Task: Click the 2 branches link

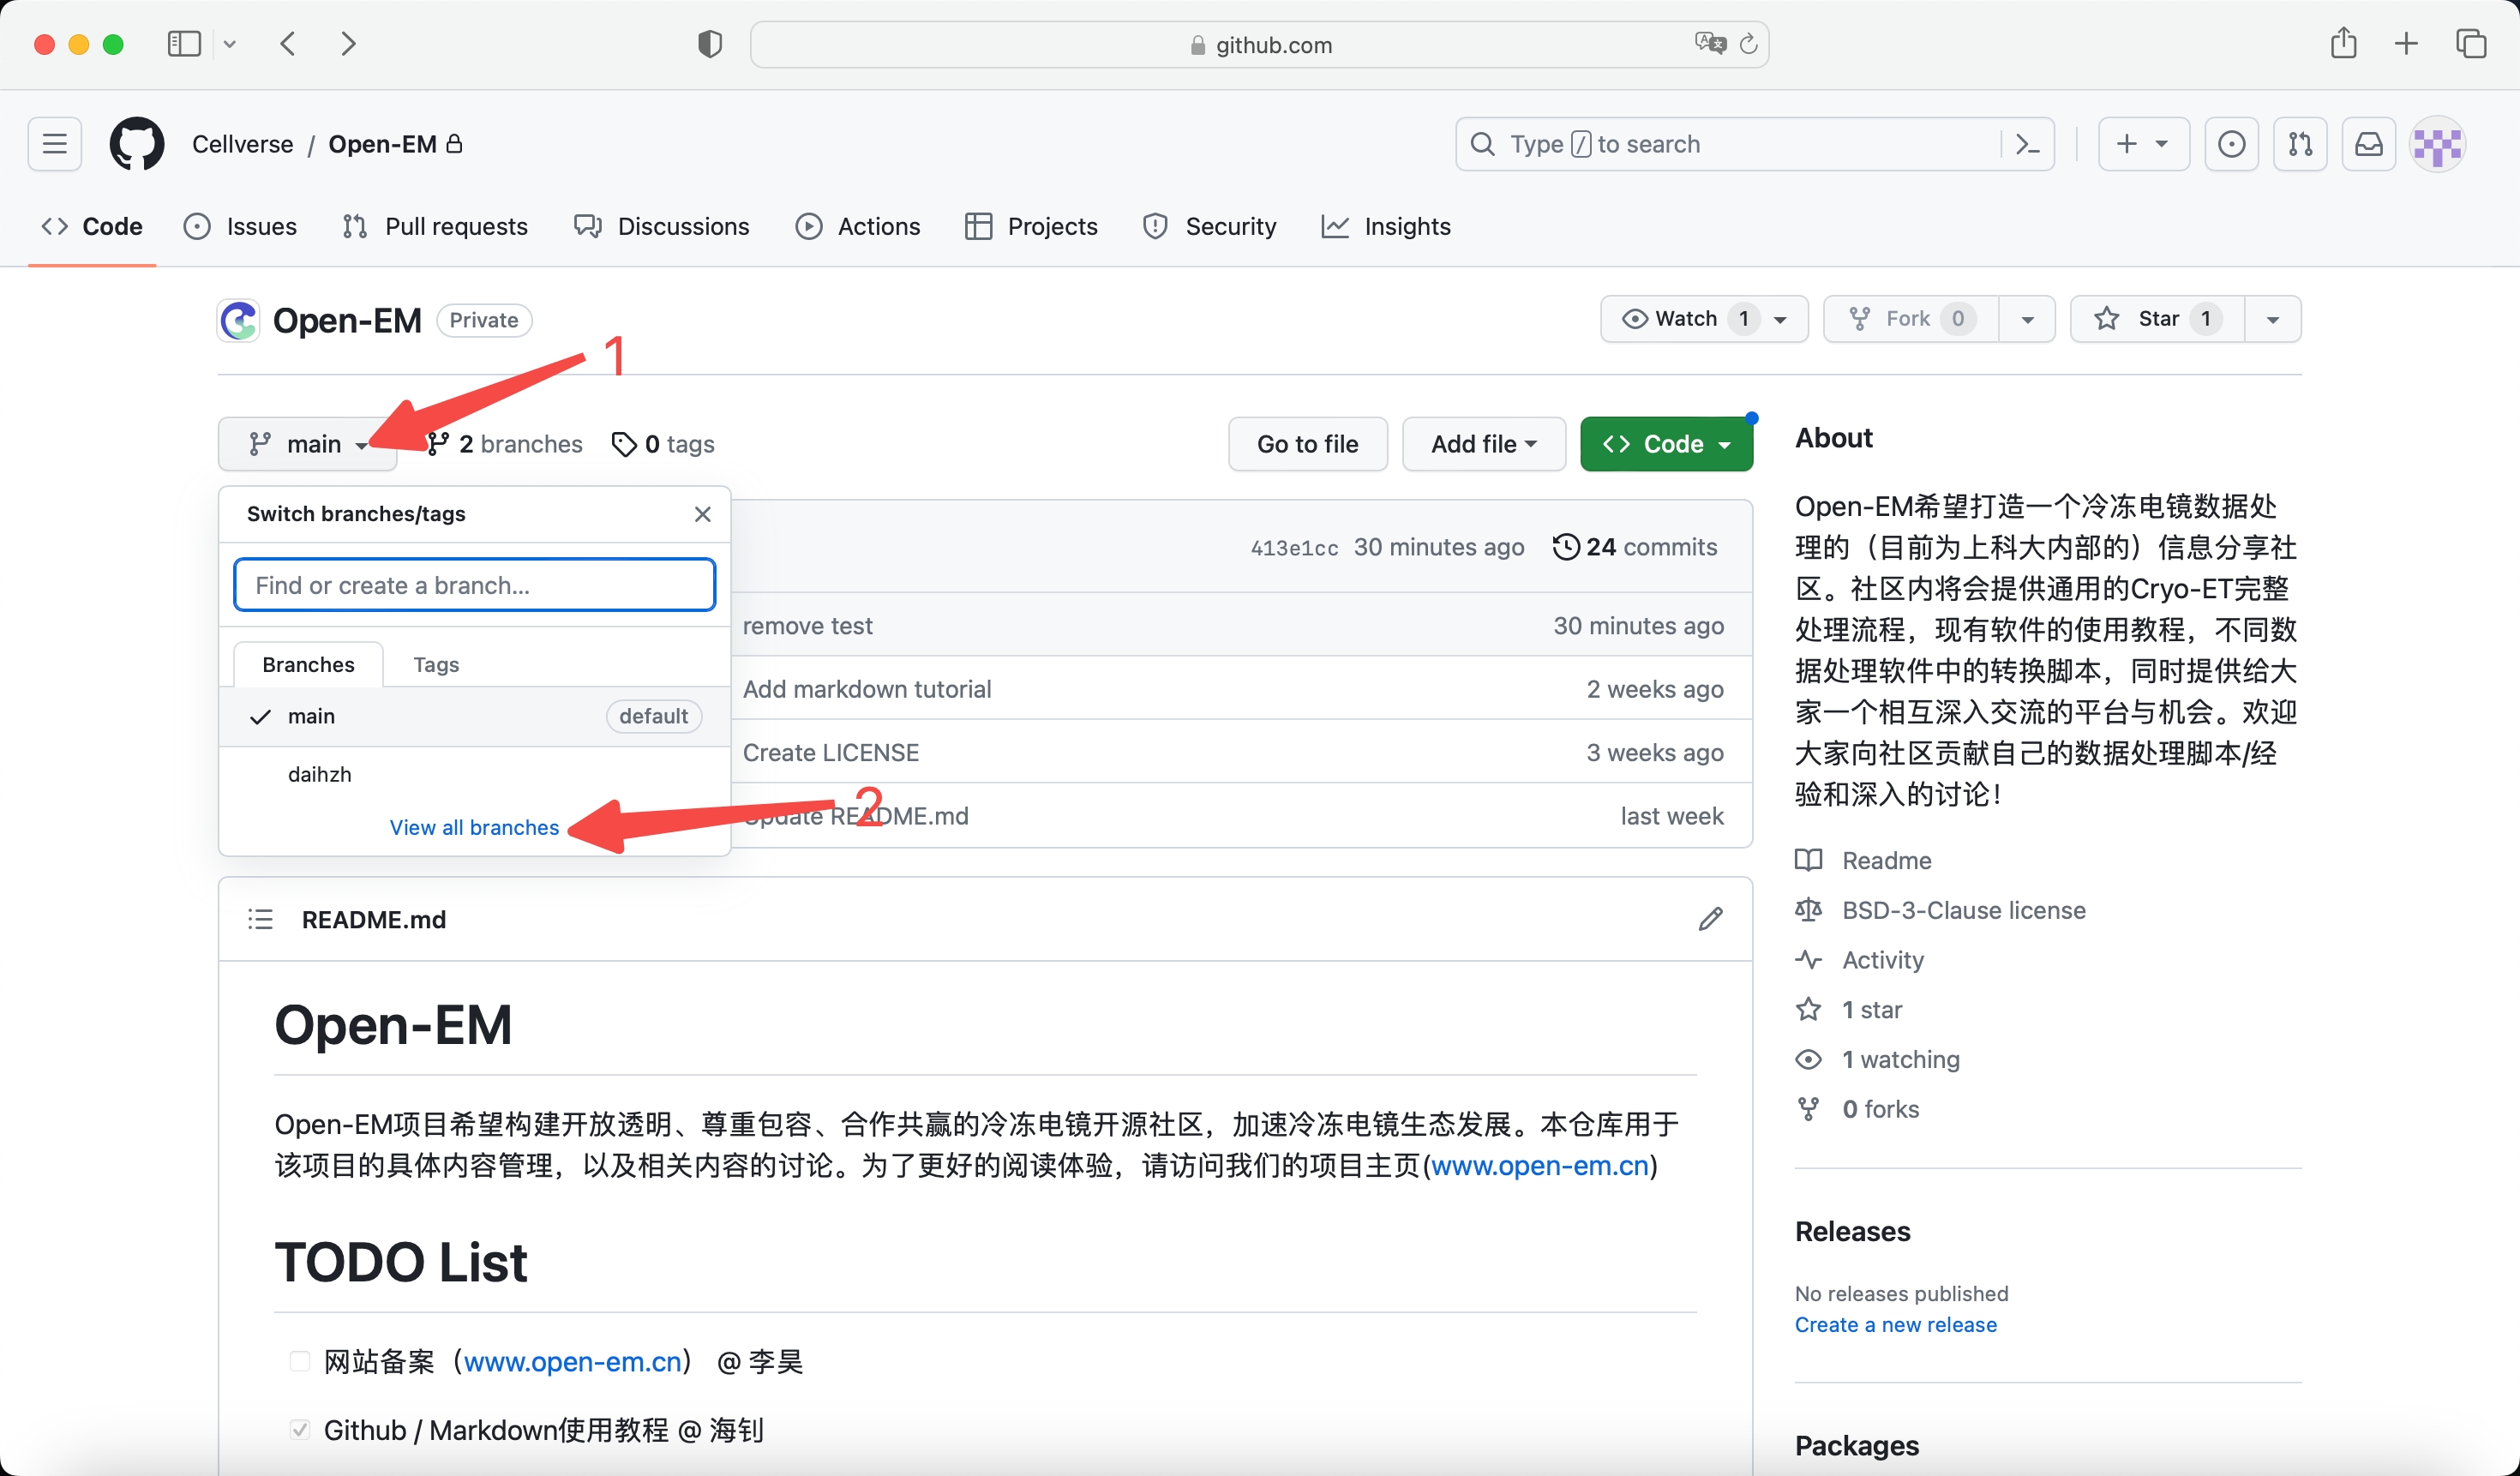Action: pos(505,444)
